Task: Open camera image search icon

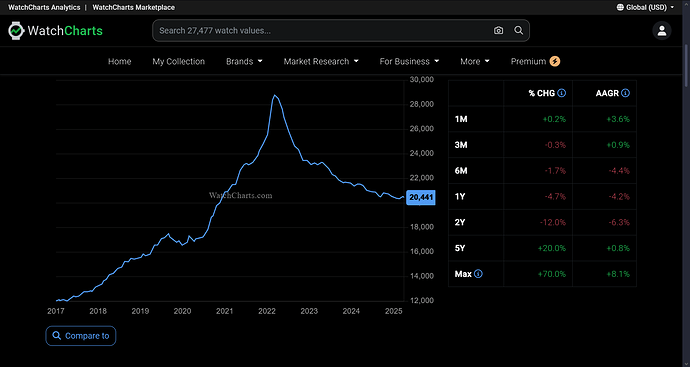Action: tap(498, 30)
